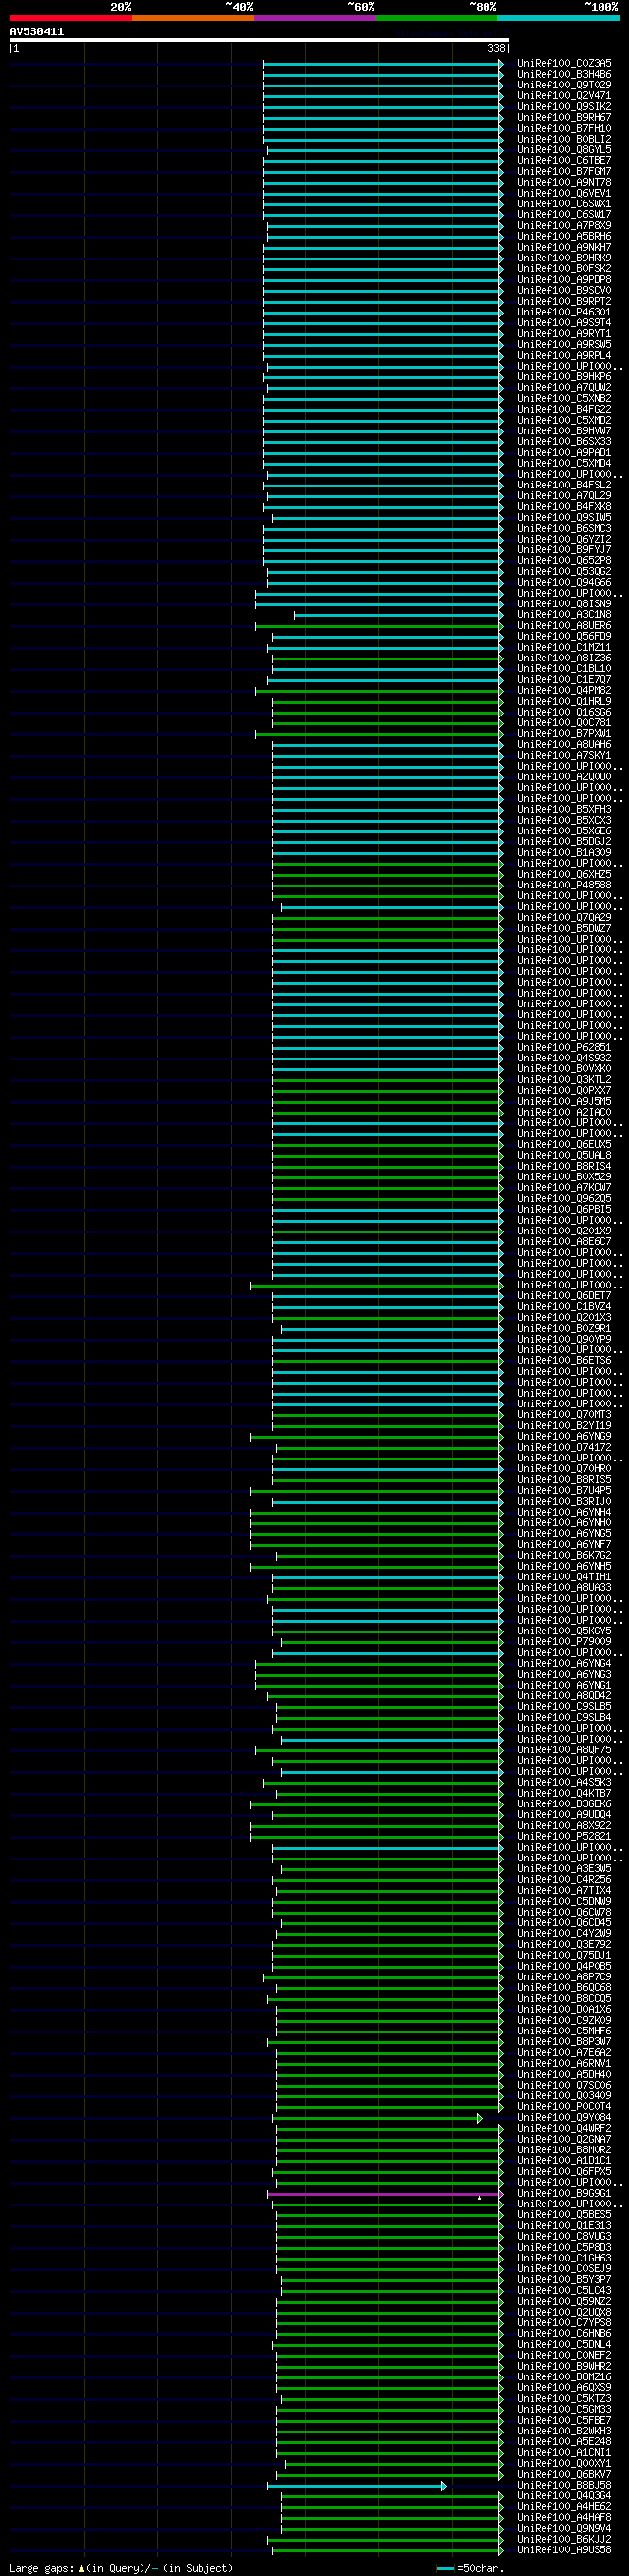629x2576 pixels.
Task: Select the UniRef100_Q9SIW5 label
Action: 564,518
